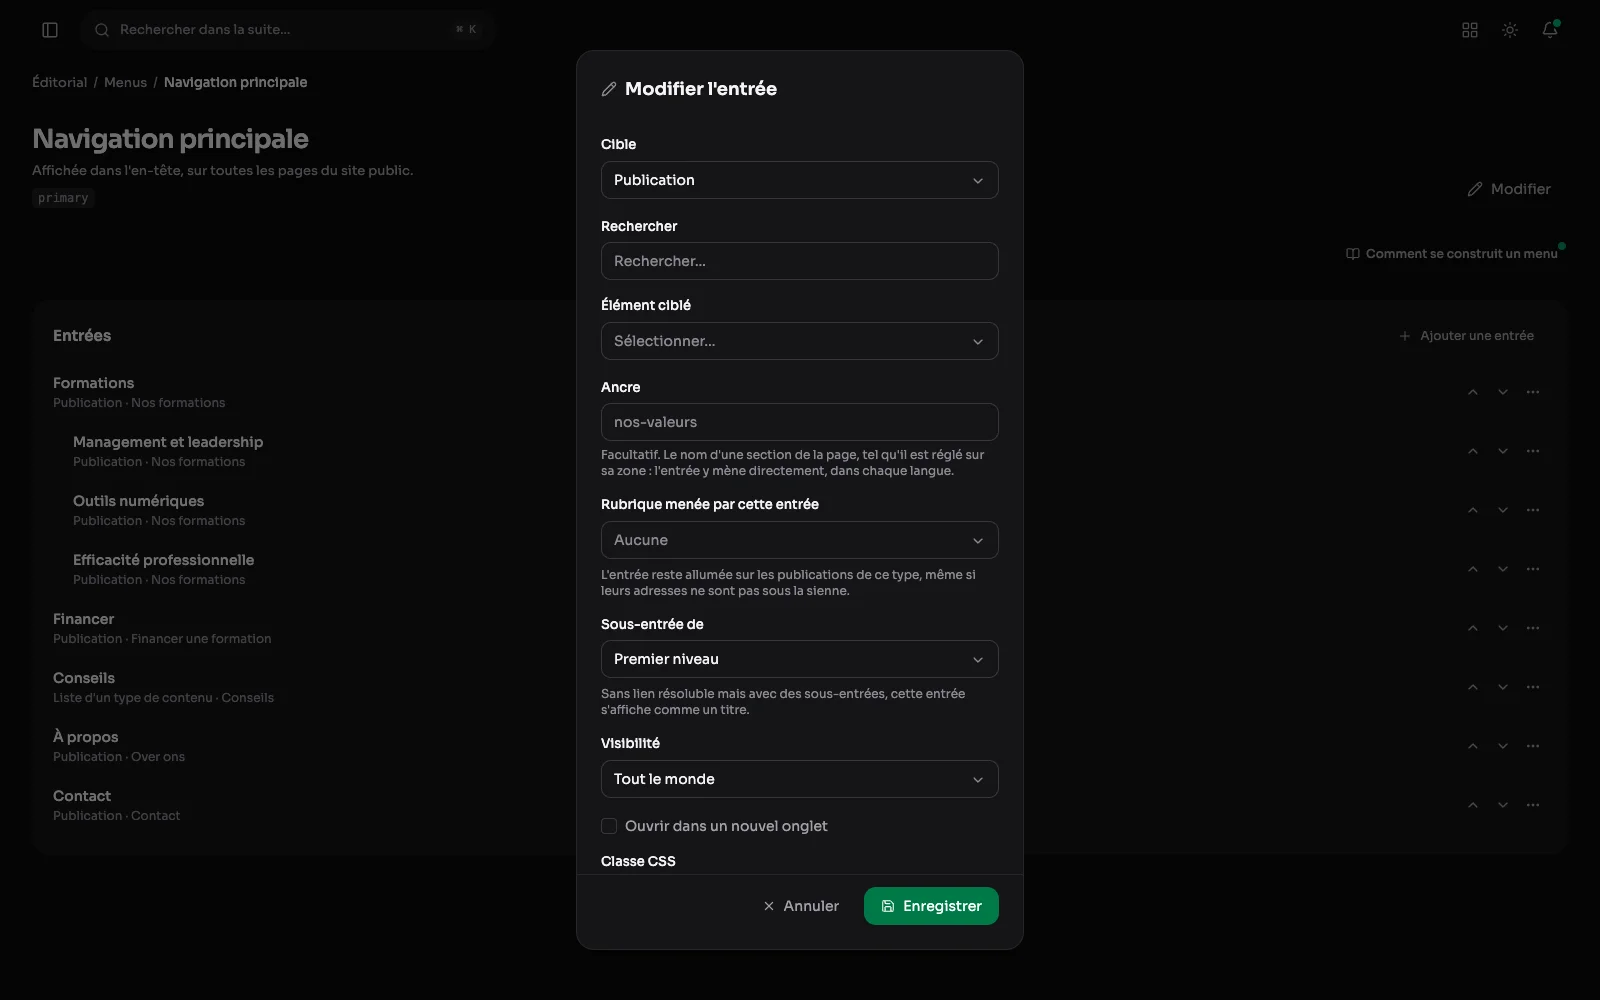Screen dimensions: 1600x1000
Task: Save the entry with Enregistrer
Action: (x=931, y=906)
